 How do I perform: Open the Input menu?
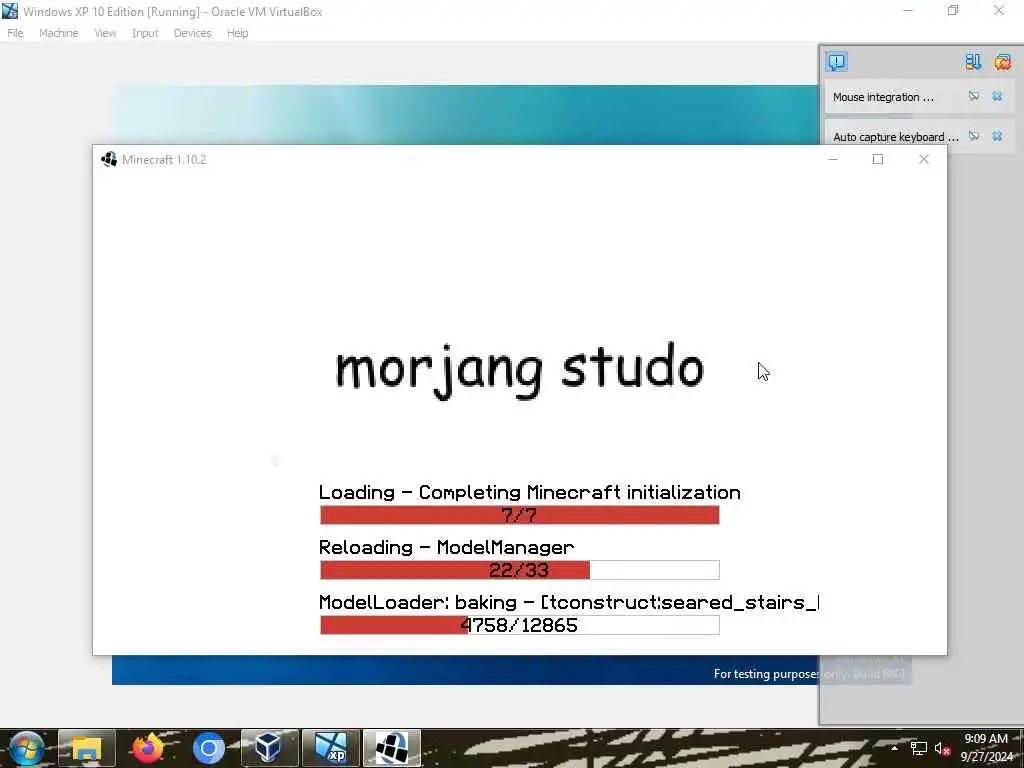(x=145, y=33)
